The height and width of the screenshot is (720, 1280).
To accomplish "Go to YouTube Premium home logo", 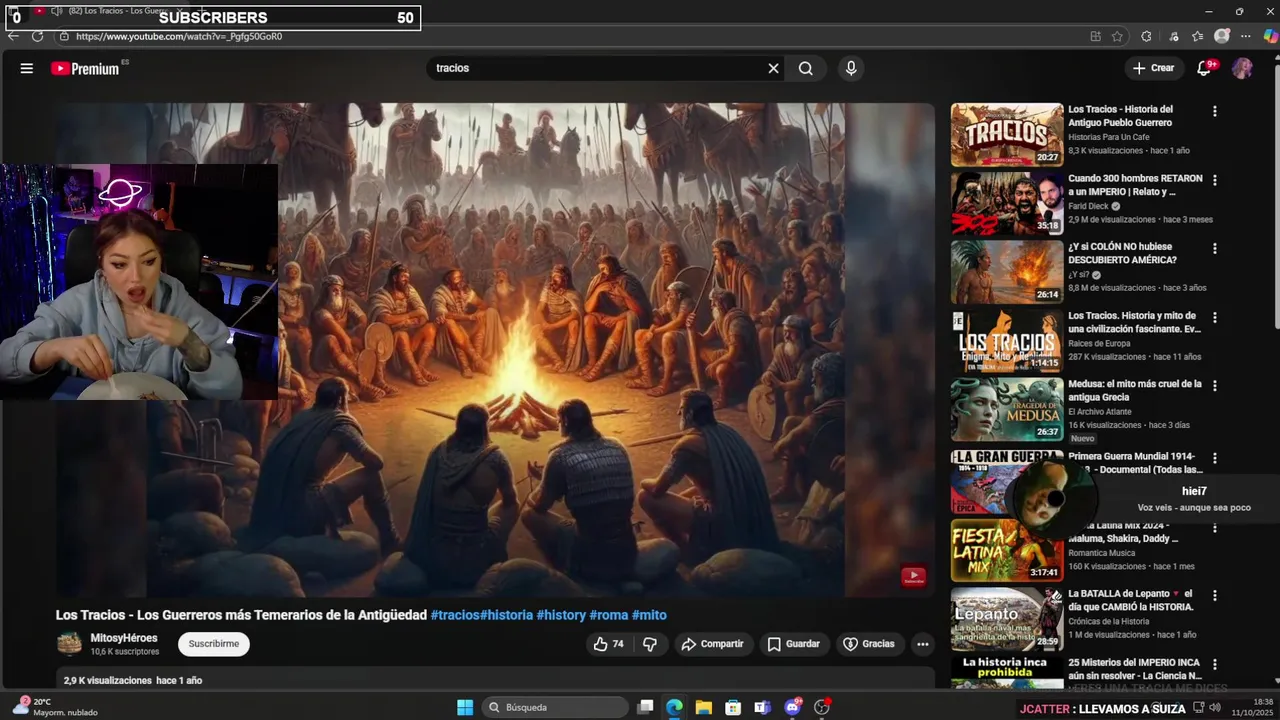I will pos(86,68).
